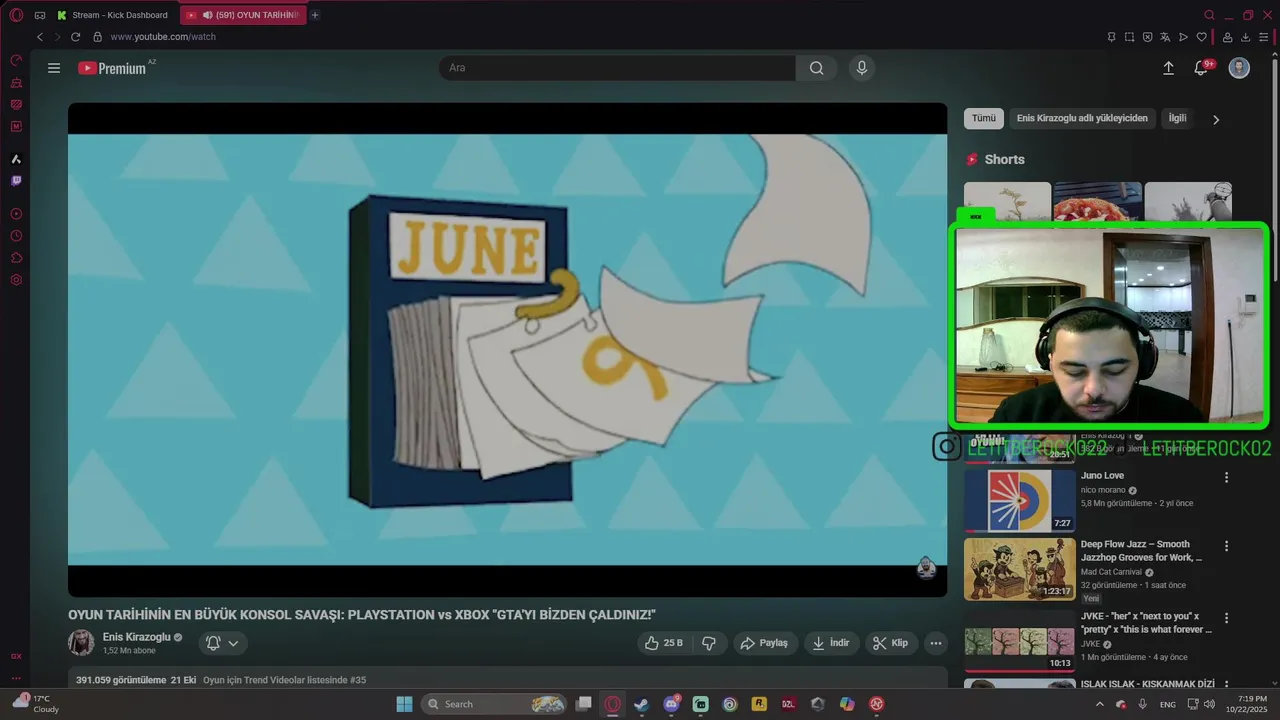Image resolution: width=1280 pixels, height=720 pixels.
Task: Open YouTube notifications bell with 9+ badge
Action: tap(1202, 68)
